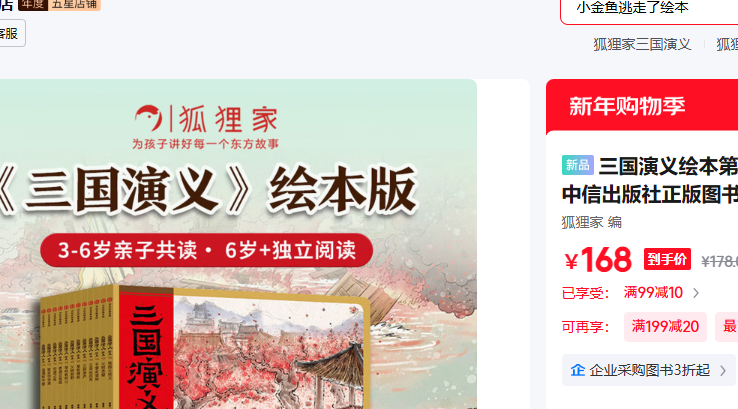Image resolution: width=738 pixels, height=409 pixels.
Task: Click the 新品 new product badge
Action: (578, 165)
